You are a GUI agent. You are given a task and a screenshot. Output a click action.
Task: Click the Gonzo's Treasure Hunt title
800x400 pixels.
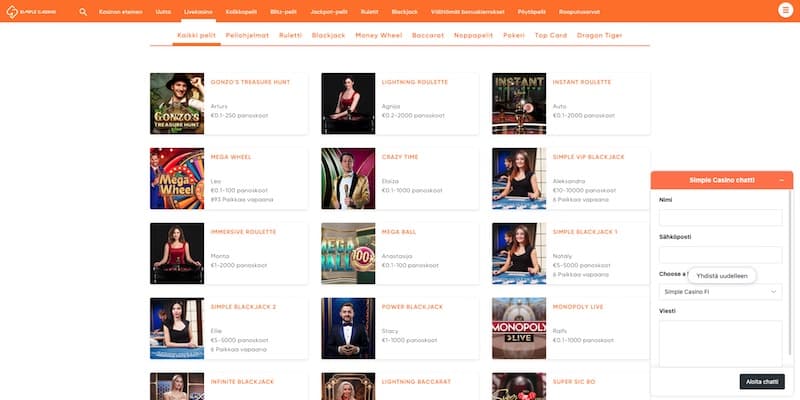(250, 82)
